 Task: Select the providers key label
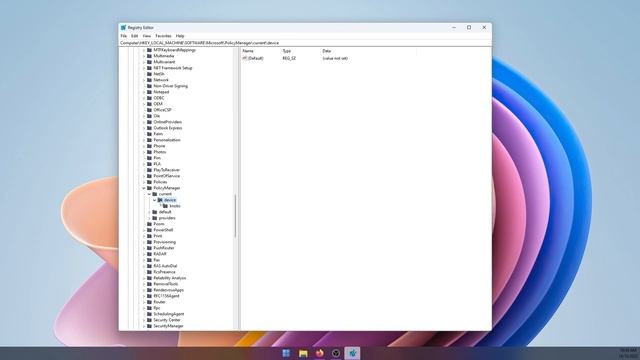pyautogui.click(x=167, y=218)
